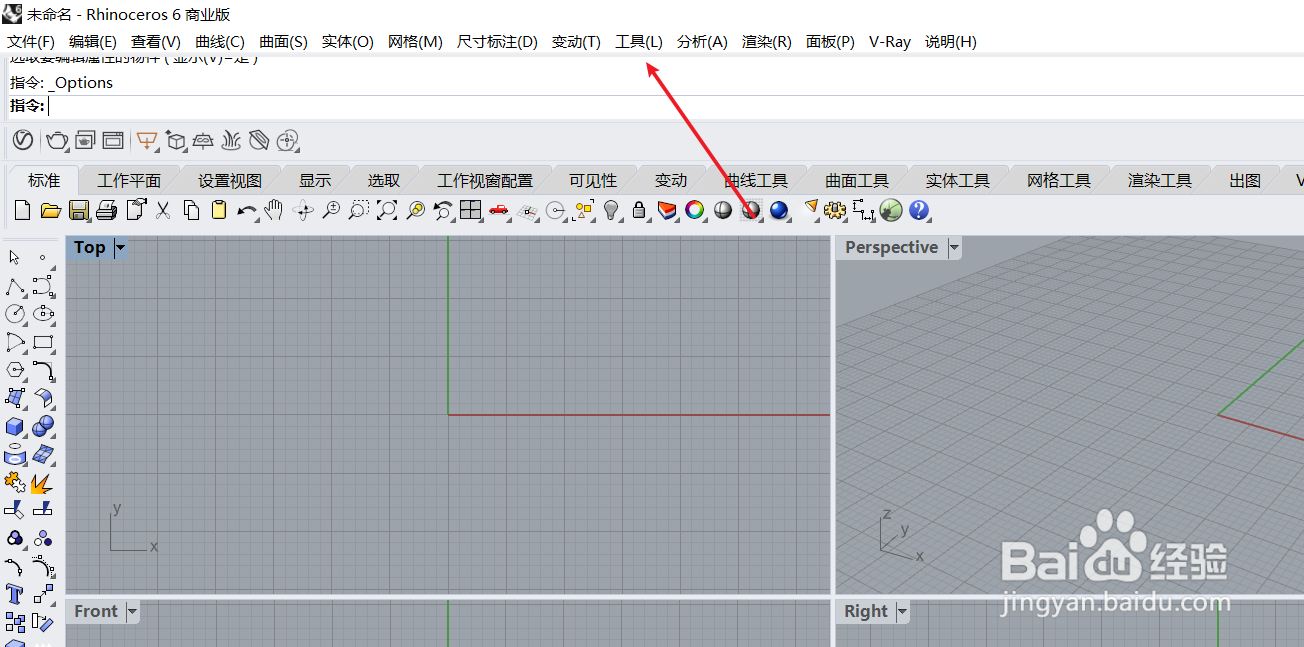Click the four viewports layout icon
1304x647 pixels.
471,210
